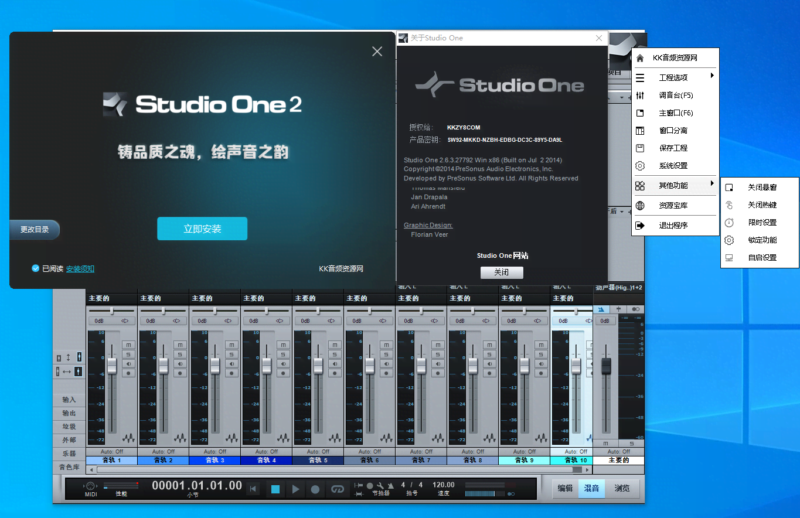Open the 安装须知 link in installer
The width and height of the screenshot is (800, 518).
coord(80,268)
